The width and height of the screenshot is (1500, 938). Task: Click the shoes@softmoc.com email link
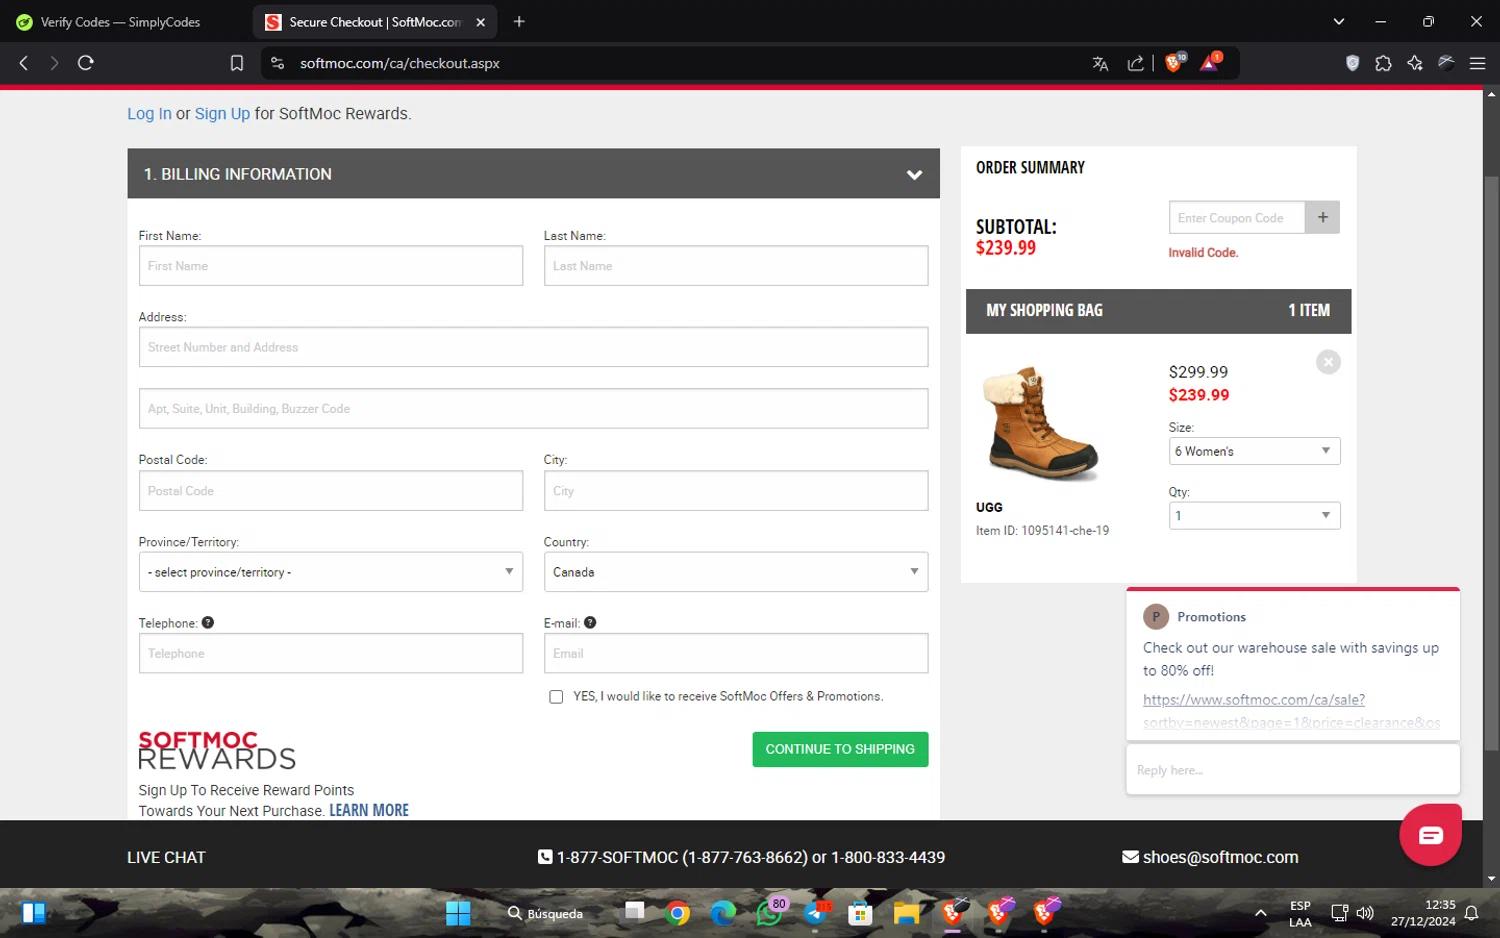point(1220,857)
